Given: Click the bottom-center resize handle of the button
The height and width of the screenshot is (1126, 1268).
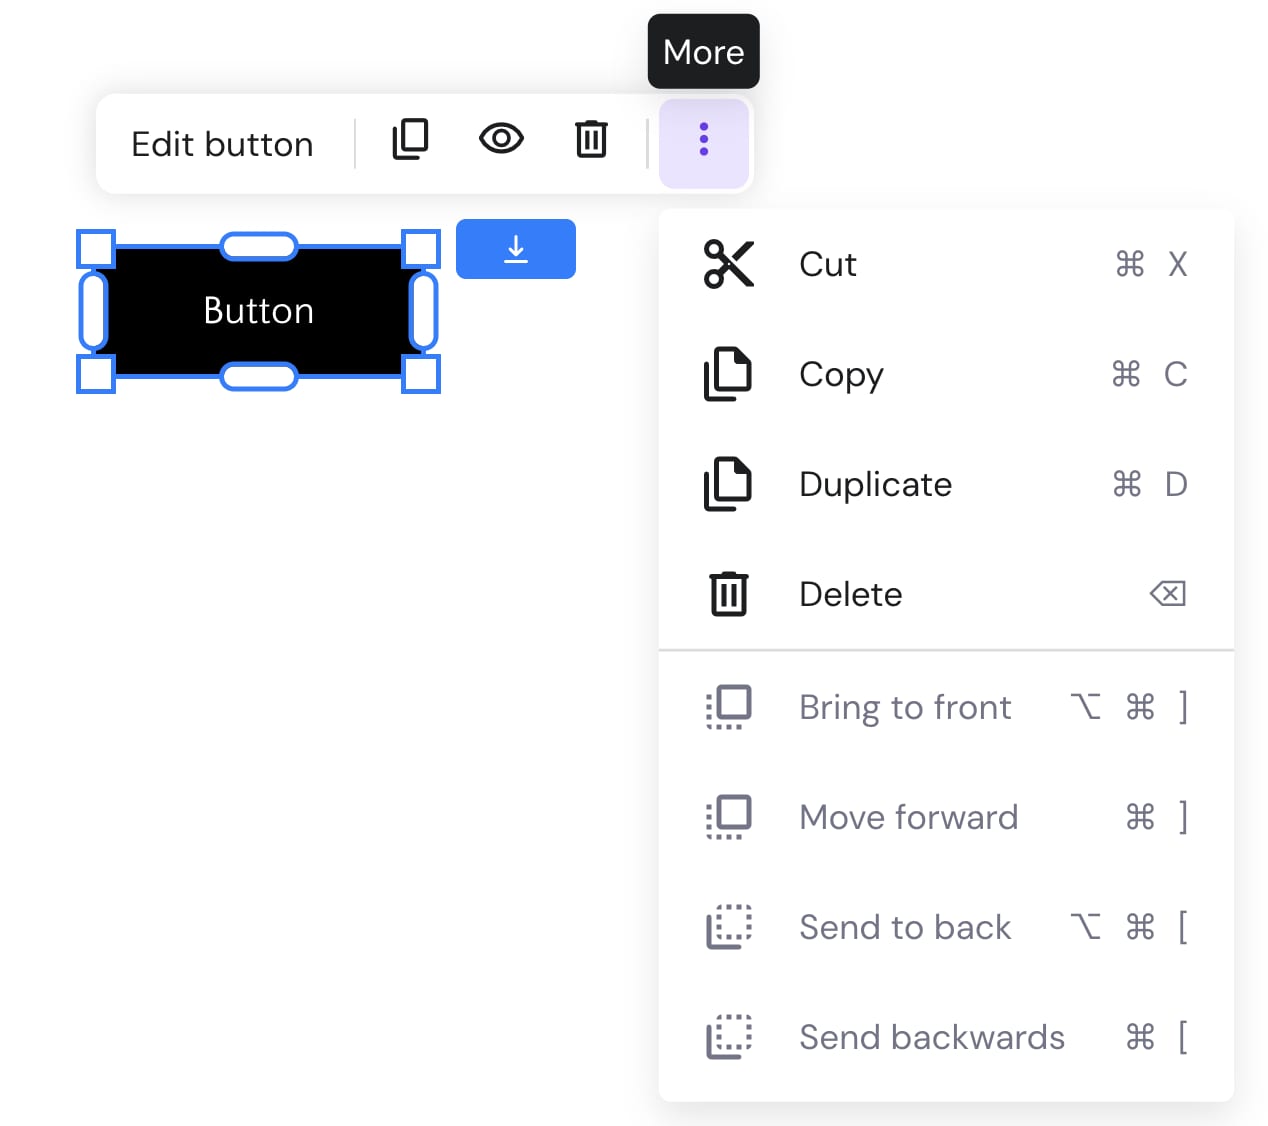Looking at the screenshot, I should (x=258, y=377).
